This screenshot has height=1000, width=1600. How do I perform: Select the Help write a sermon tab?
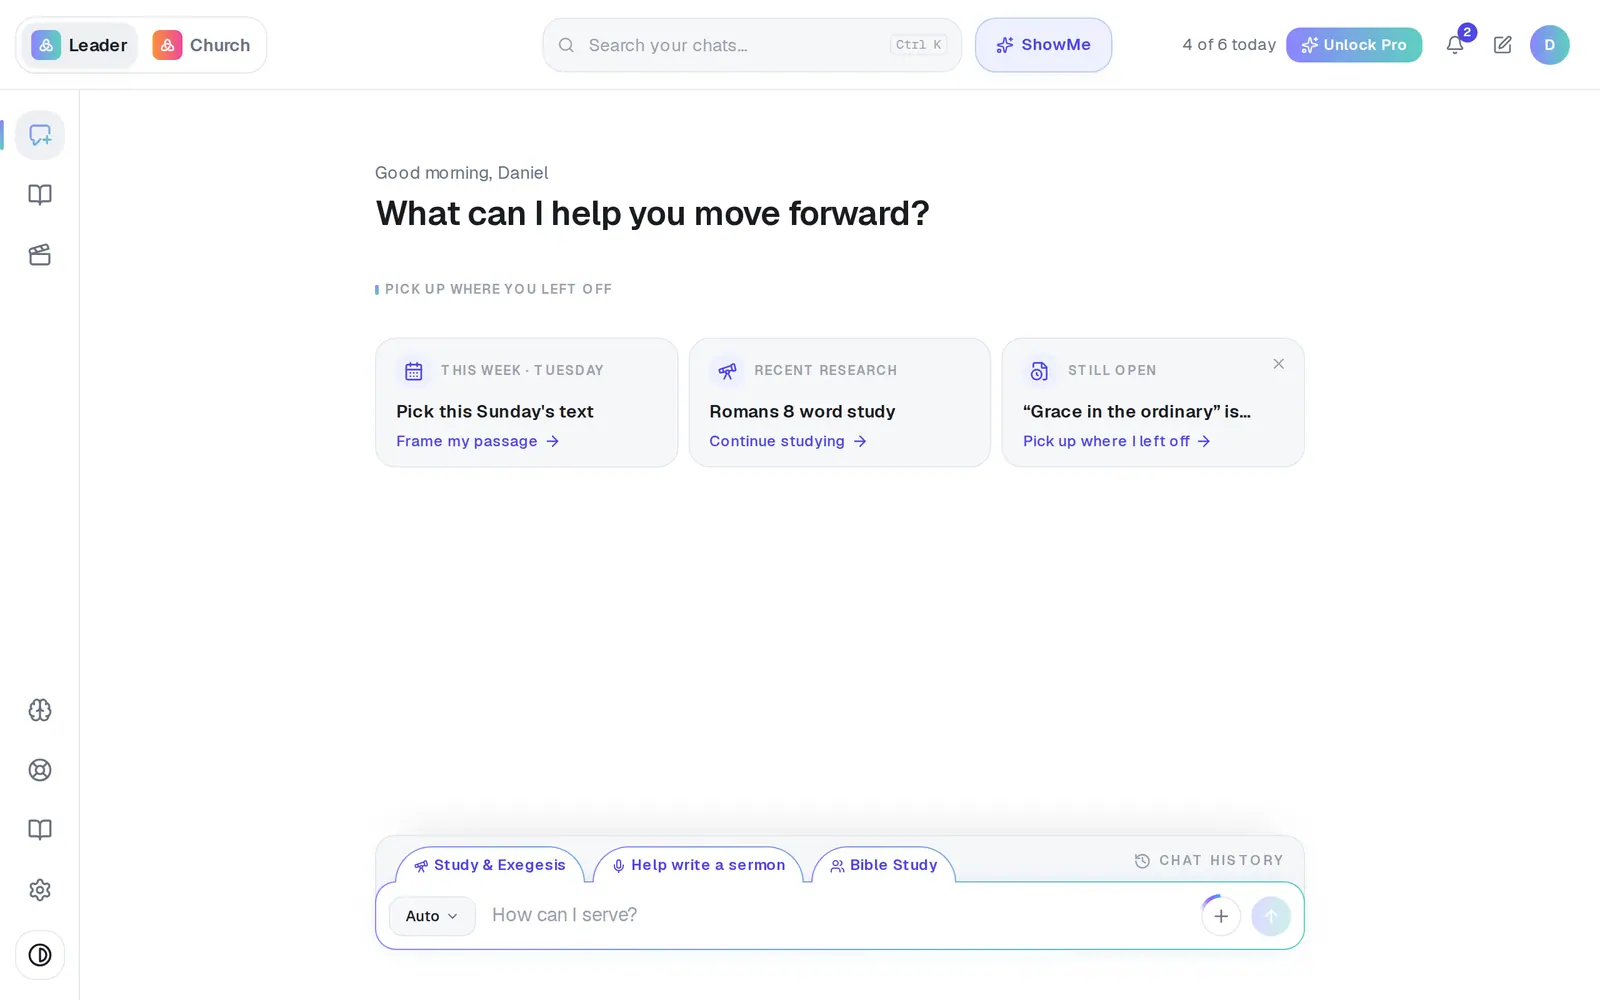click(x=699, y=865)
